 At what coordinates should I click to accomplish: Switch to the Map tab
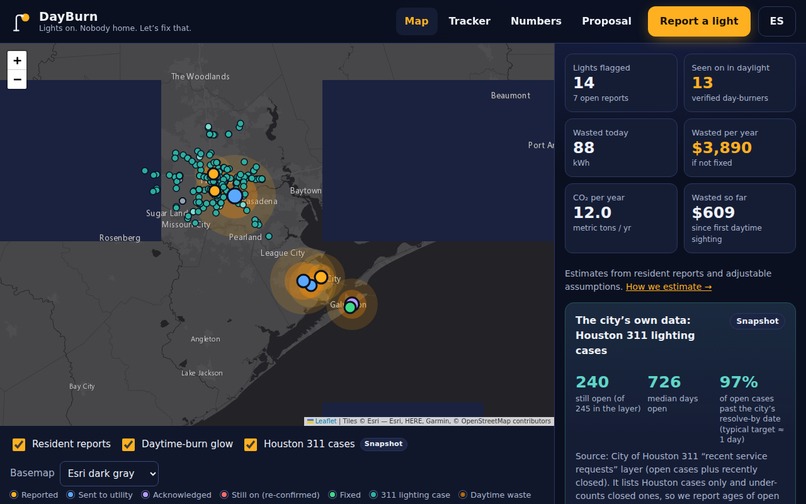[416, 21]
